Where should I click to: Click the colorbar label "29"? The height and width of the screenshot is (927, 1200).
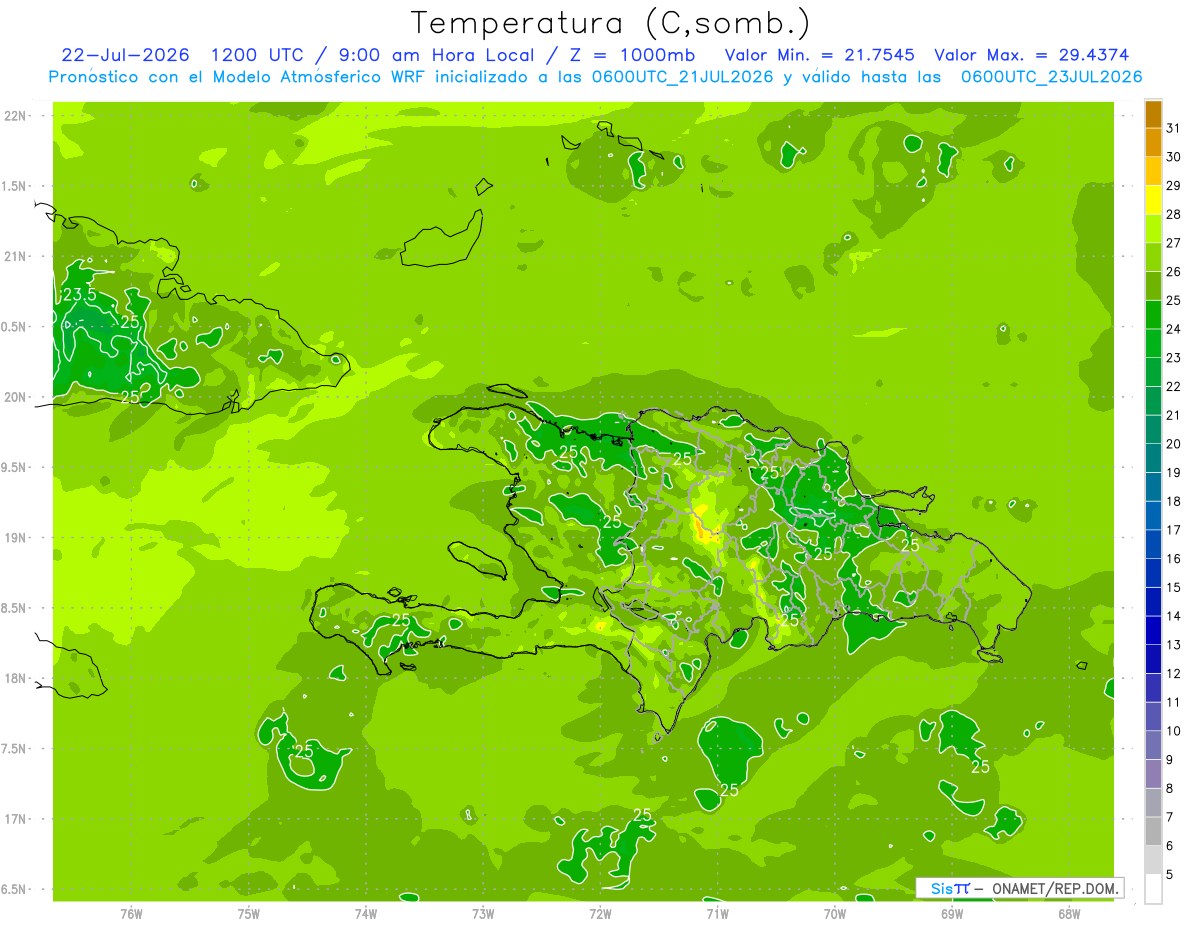click(1174, 185)
